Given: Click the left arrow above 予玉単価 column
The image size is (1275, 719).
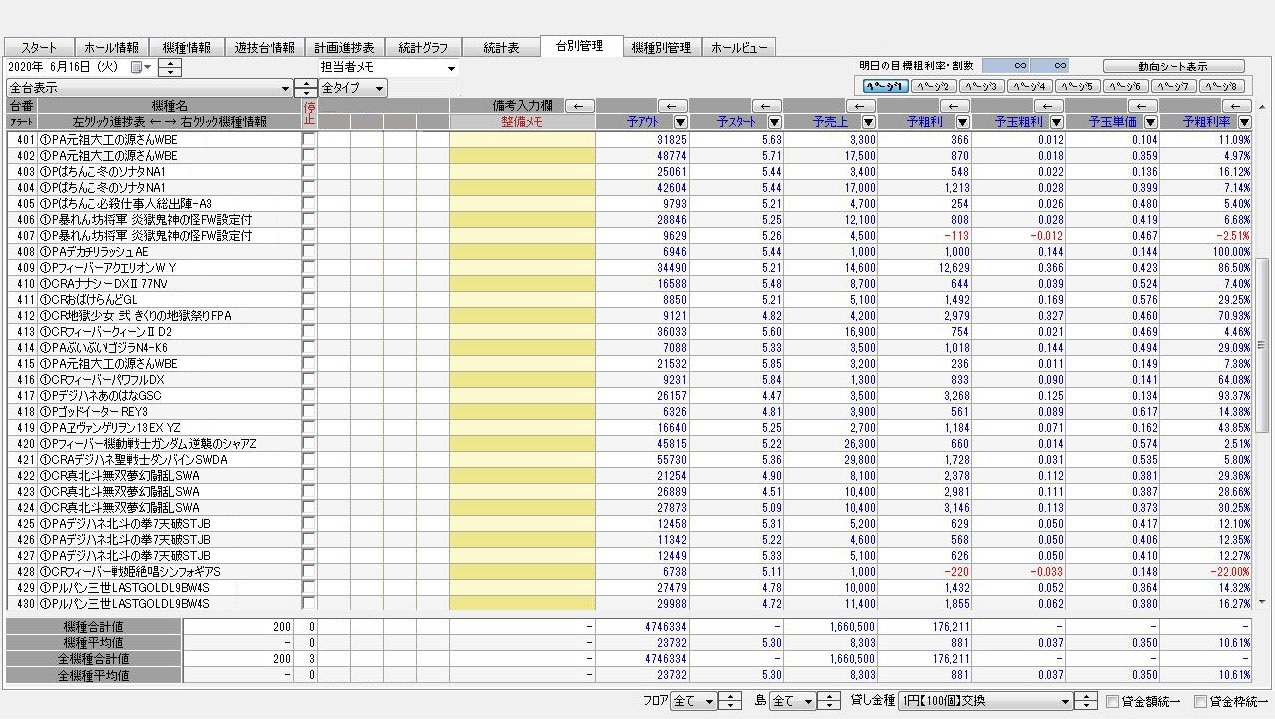Looking at the screenshot, I should (1142, 106).
